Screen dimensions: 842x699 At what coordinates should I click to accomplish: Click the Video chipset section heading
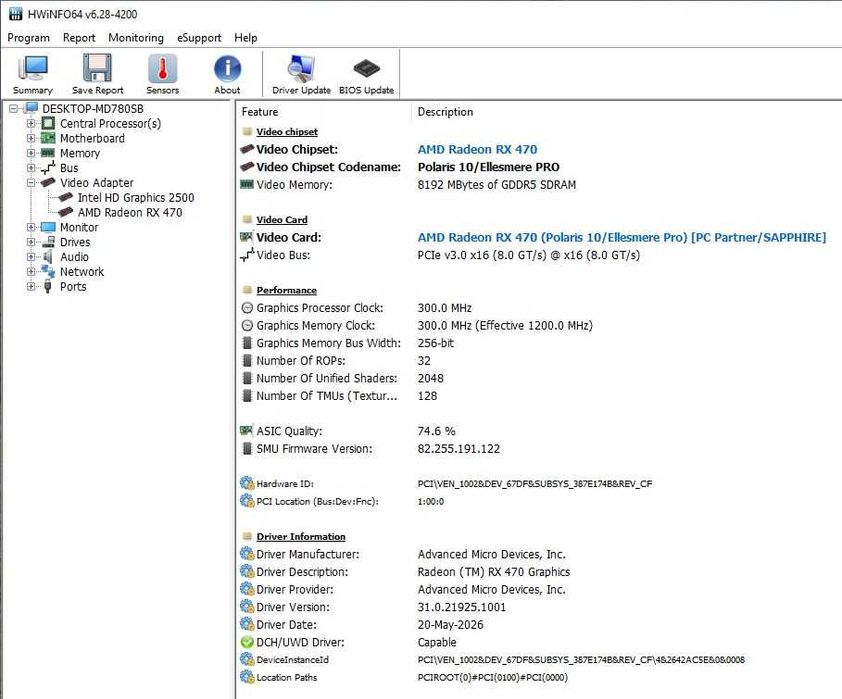coord(287,132)
